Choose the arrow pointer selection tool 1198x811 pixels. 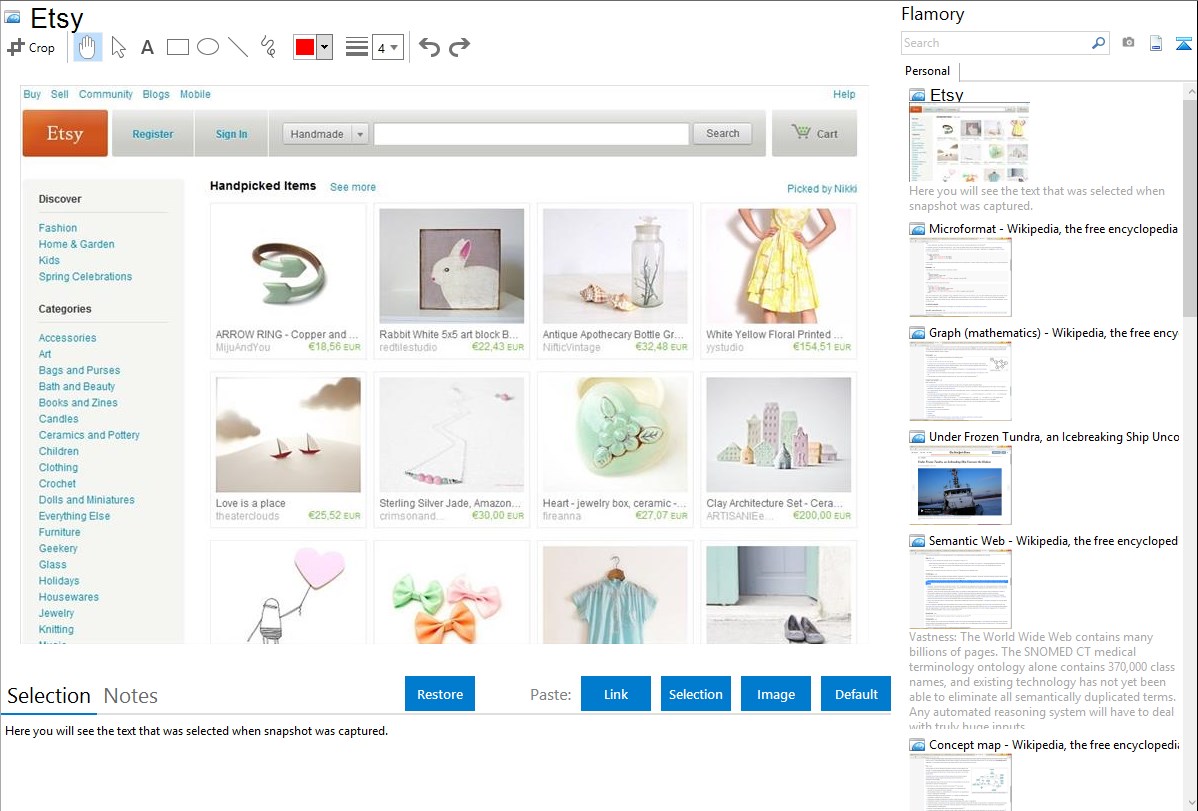click(118, 47)
